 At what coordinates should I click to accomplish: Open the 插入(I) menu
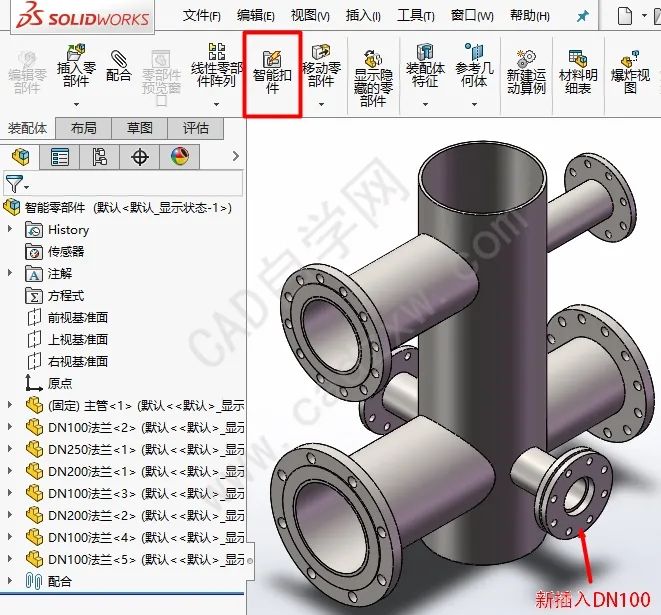tap(363, 16)
